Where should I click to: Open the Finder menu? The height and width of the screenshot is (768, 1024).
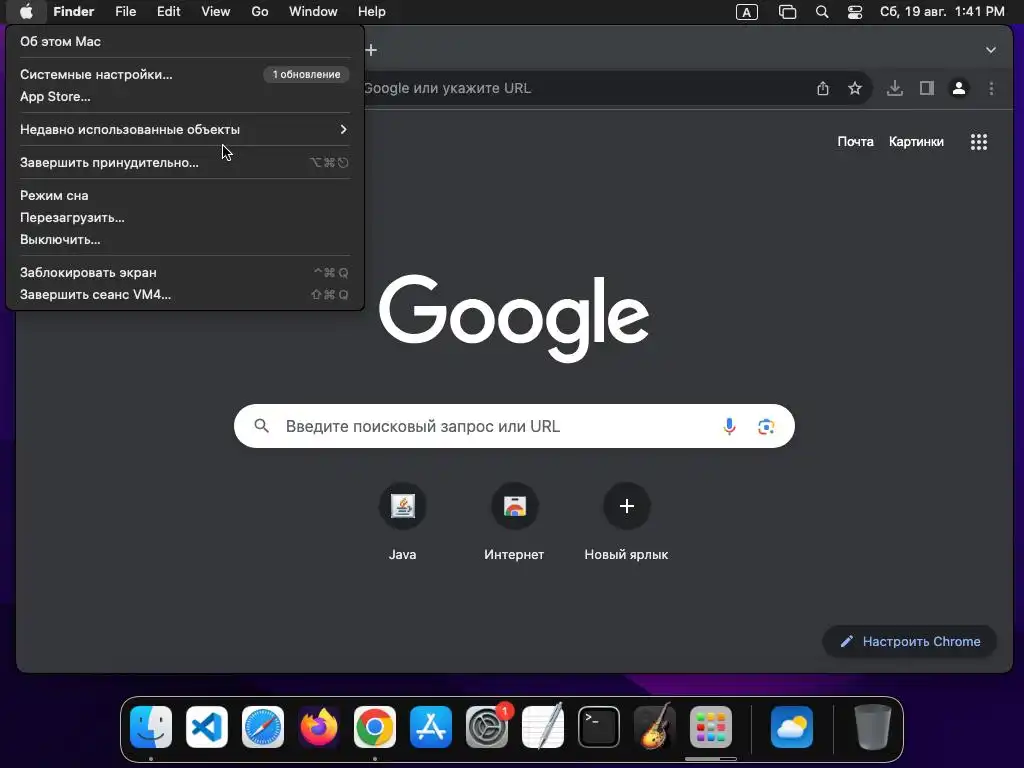coord(74,12)
